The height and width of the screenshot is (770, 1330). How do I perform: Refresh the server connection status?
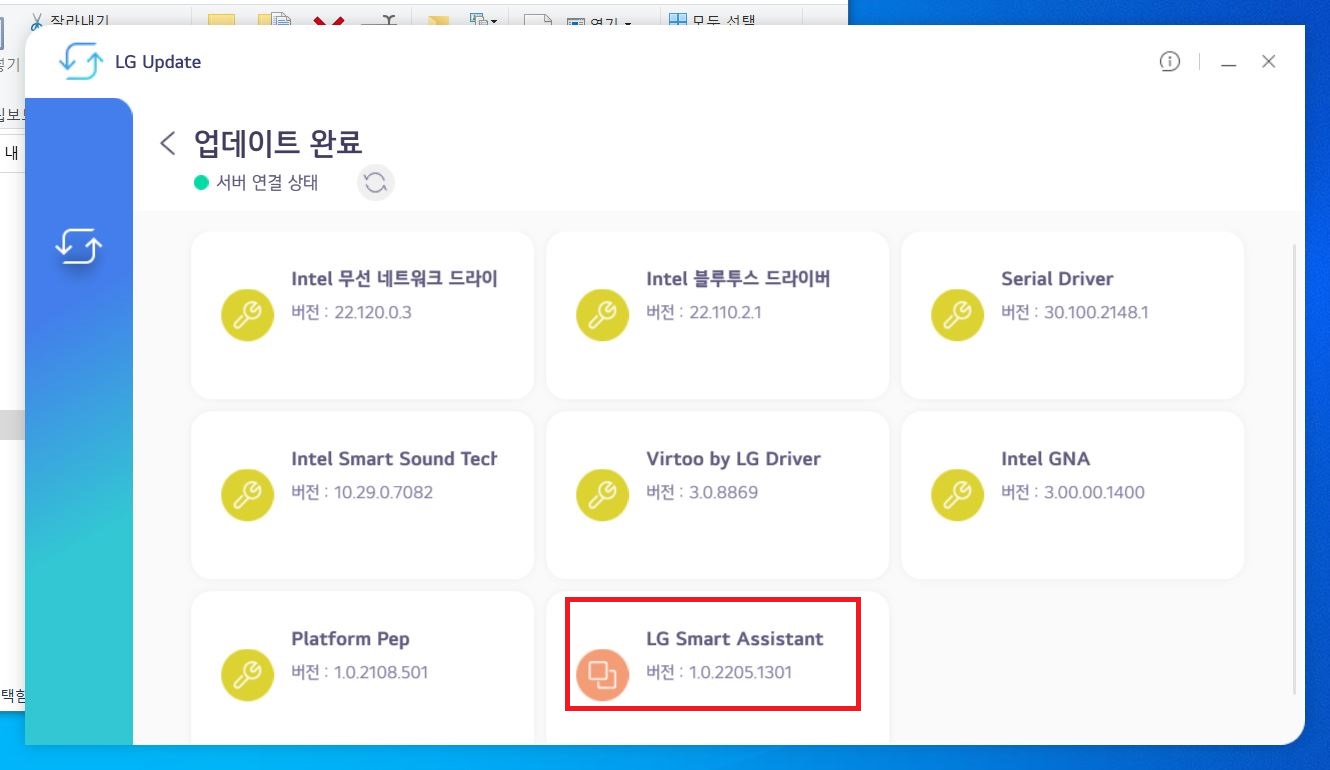point(376,183)
